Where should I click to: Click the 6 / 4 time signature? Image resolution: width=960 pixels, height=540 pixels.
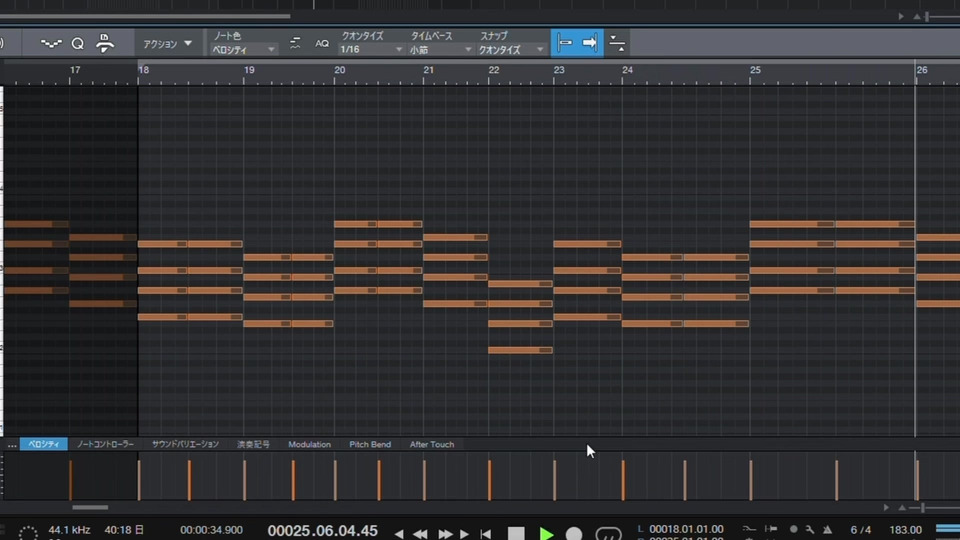tap(860, 530)
